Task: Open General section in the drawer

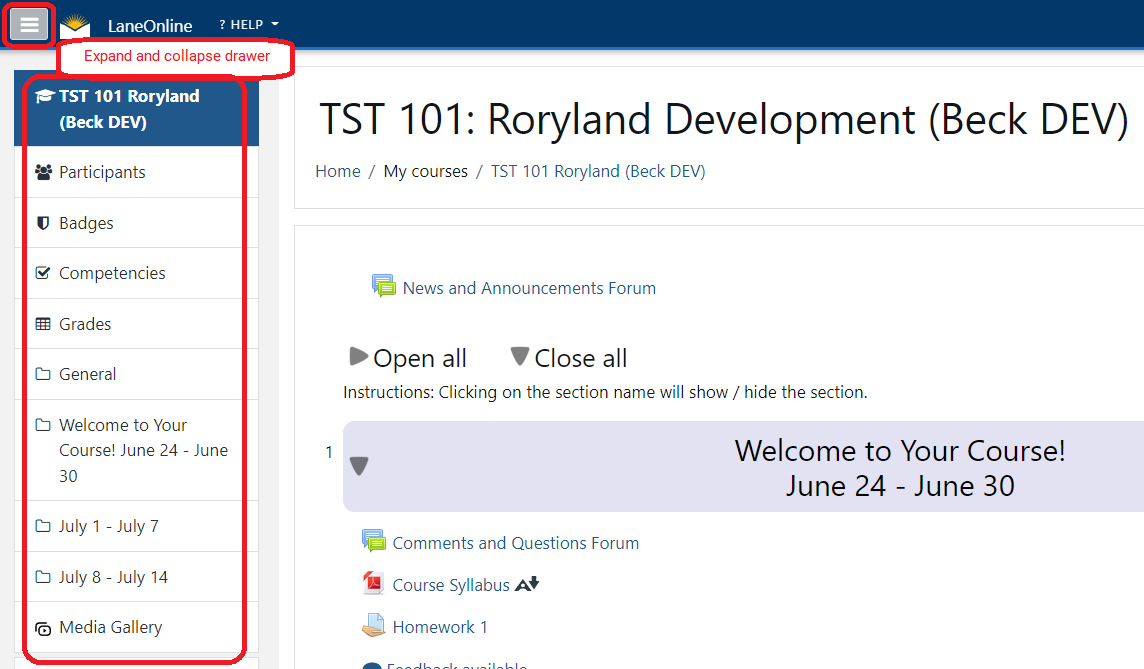Action: coord(87,374)
